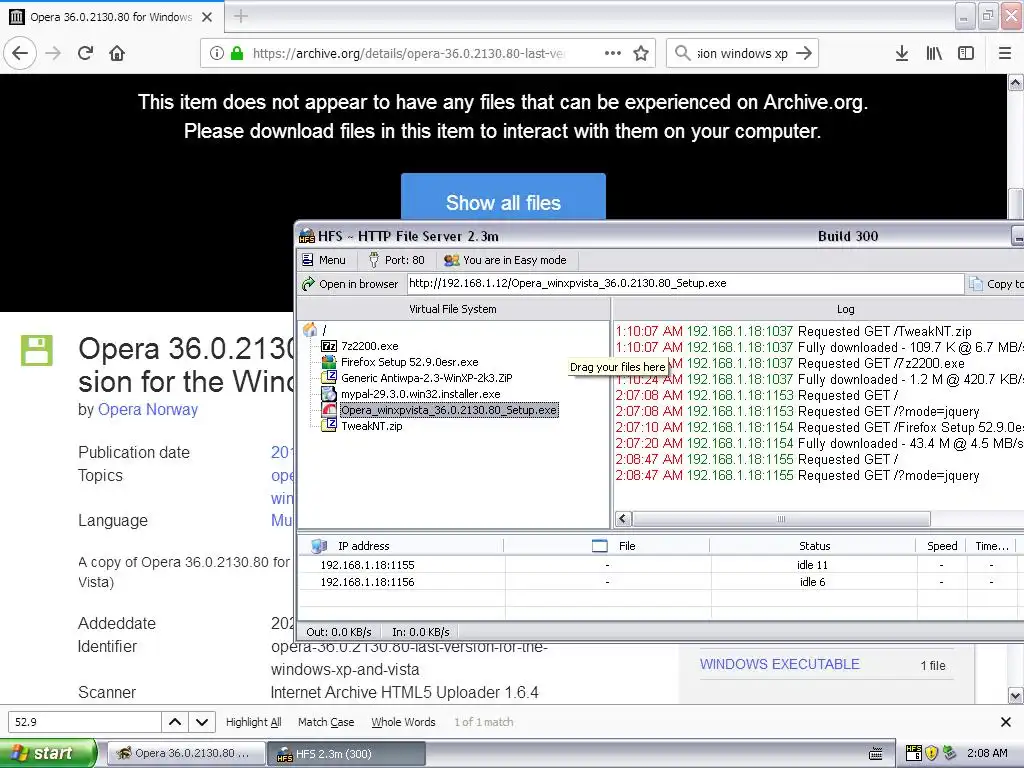
Task: Click the search magnifier icon
Action: 682,53
